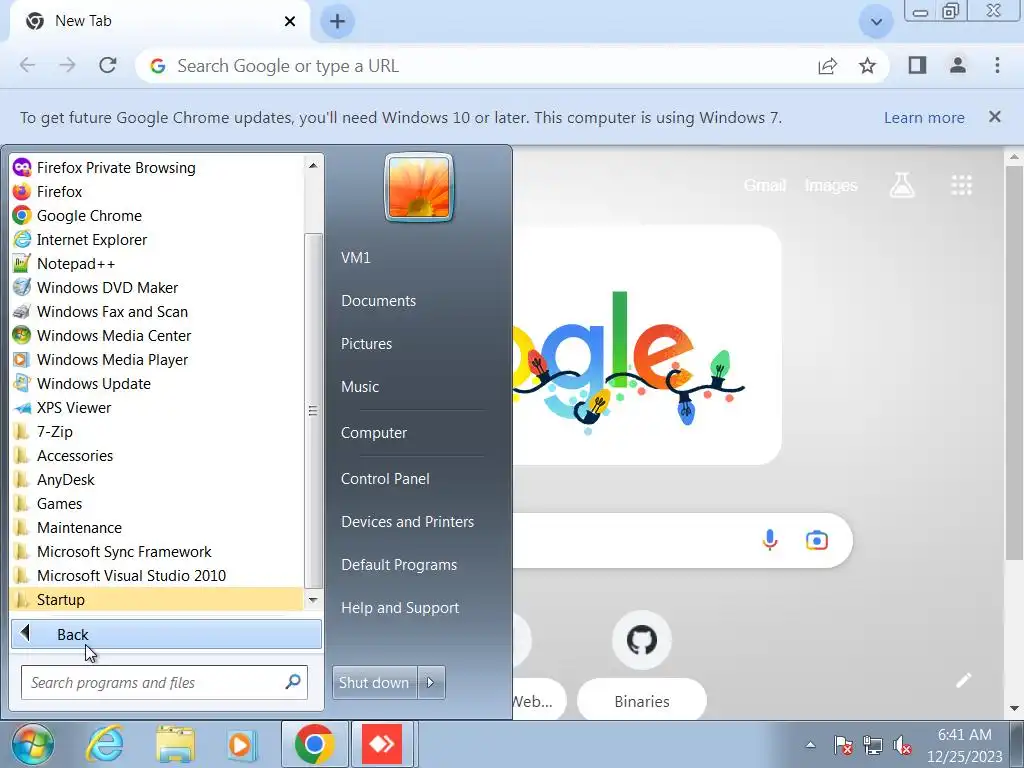Click Chrome's forward navigation arrow
This screenshot has height=768, width=1024.
[67, 65]
